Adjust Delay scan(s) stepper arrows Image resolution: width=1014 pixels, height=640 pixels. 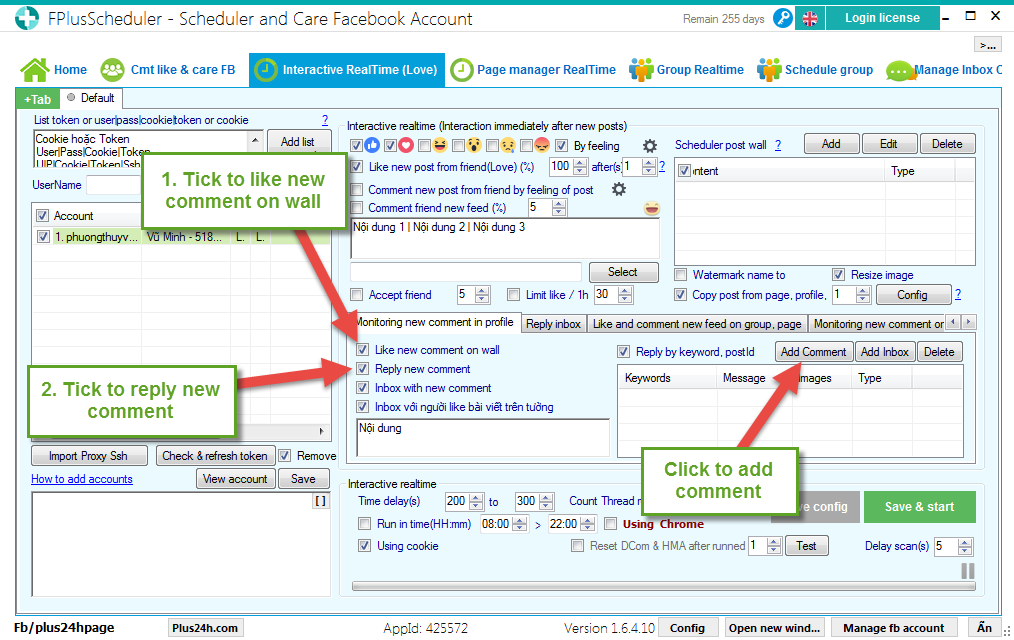click(x=965, y=546)
